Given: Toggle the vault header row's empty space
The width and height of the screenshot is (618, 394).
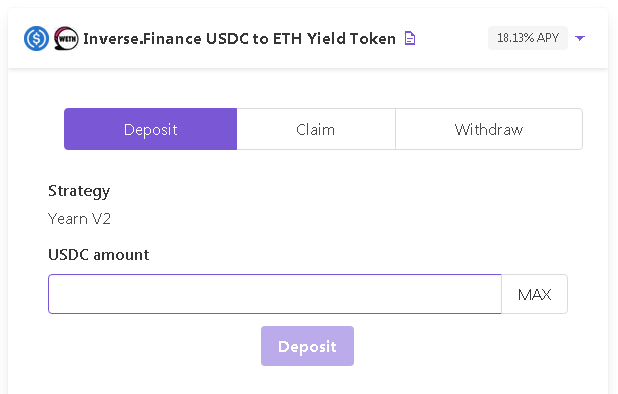Looking at the screenshot, I should tap(451, 38).
